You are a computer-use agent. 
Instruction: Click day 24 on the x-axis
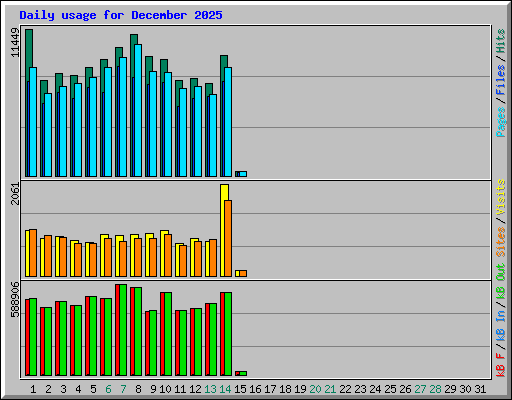pyautogui.click(x=375, y=389)
